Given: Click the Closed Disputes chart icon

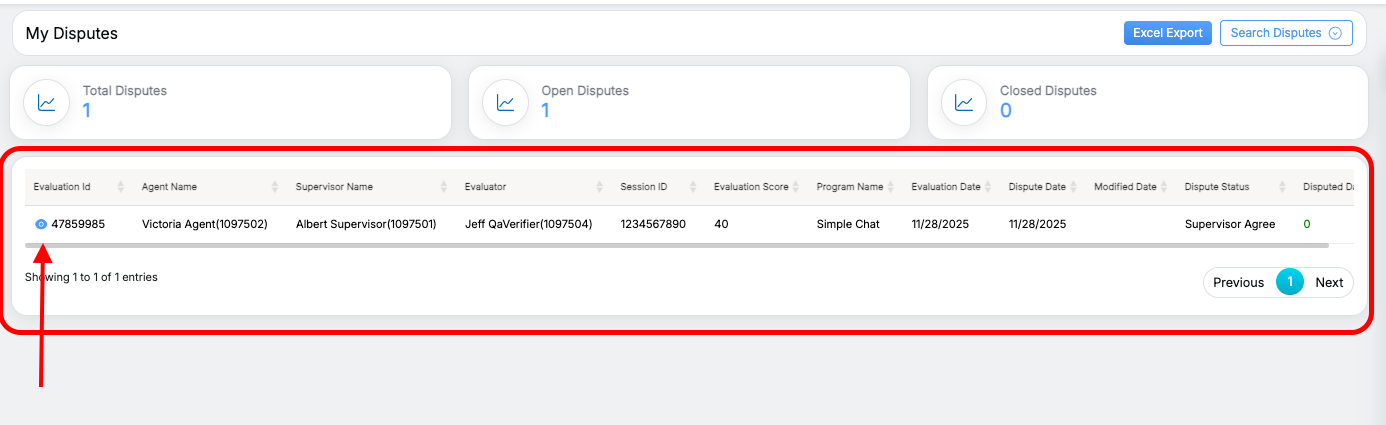Looking at the screenshot, I should 964,102.
